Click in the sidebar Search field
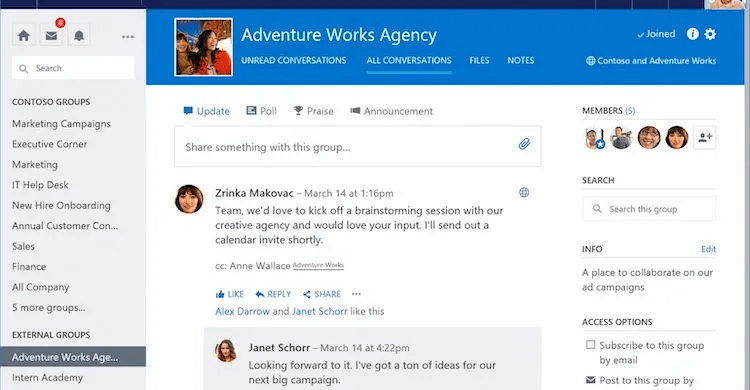Image resolution: width=750 pixels, height=390 pixels. coord(73,68)
